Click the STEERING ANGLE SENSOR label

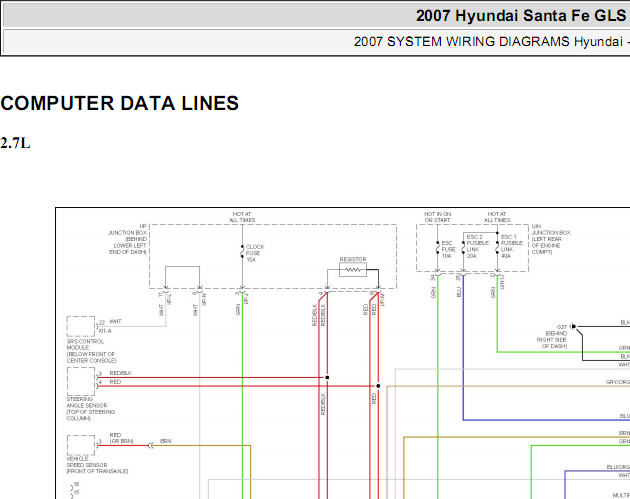(x=90, y=409)
